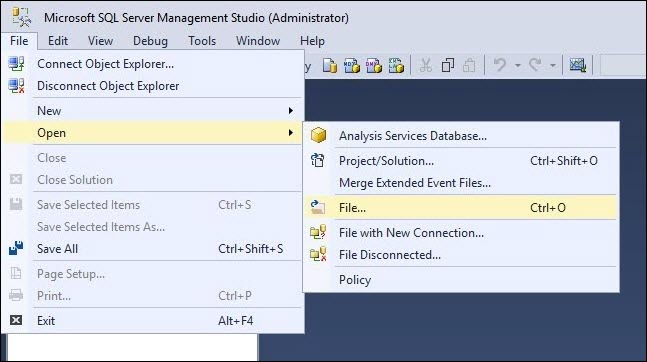This screenshot has height=362, width=647.
Task: Open the Help menu
Action: (312, 41)
